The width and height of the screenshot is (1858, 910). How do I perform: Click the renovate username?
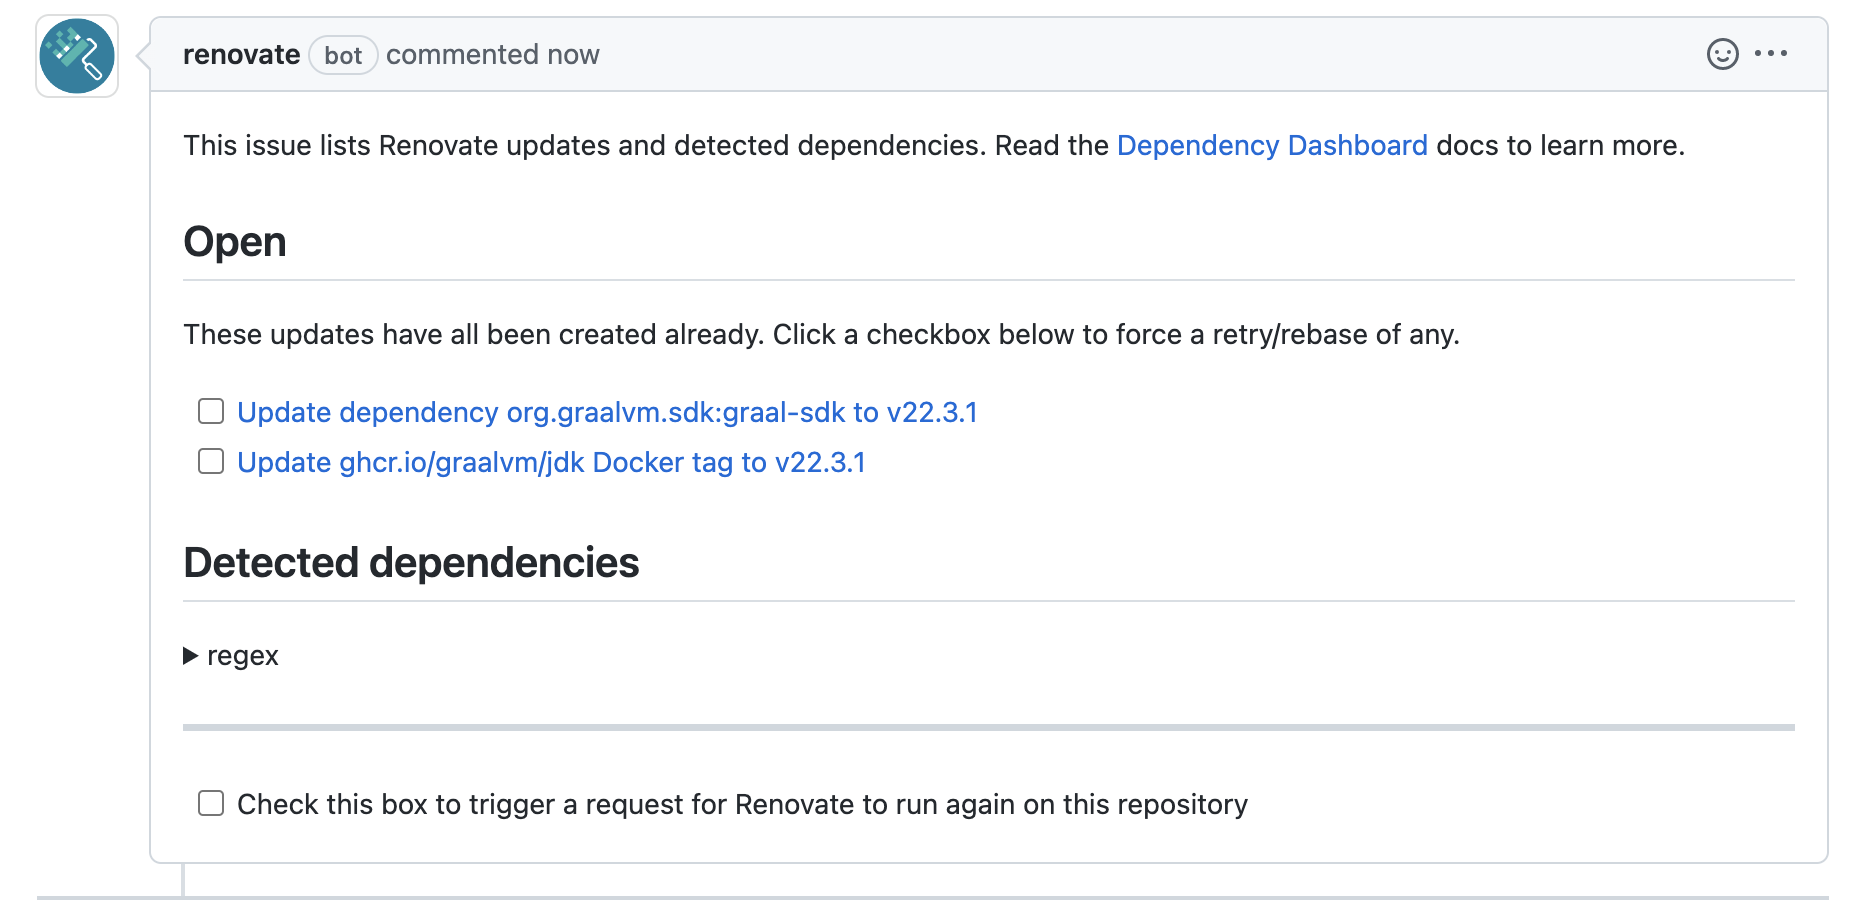[x=241, y=55]
